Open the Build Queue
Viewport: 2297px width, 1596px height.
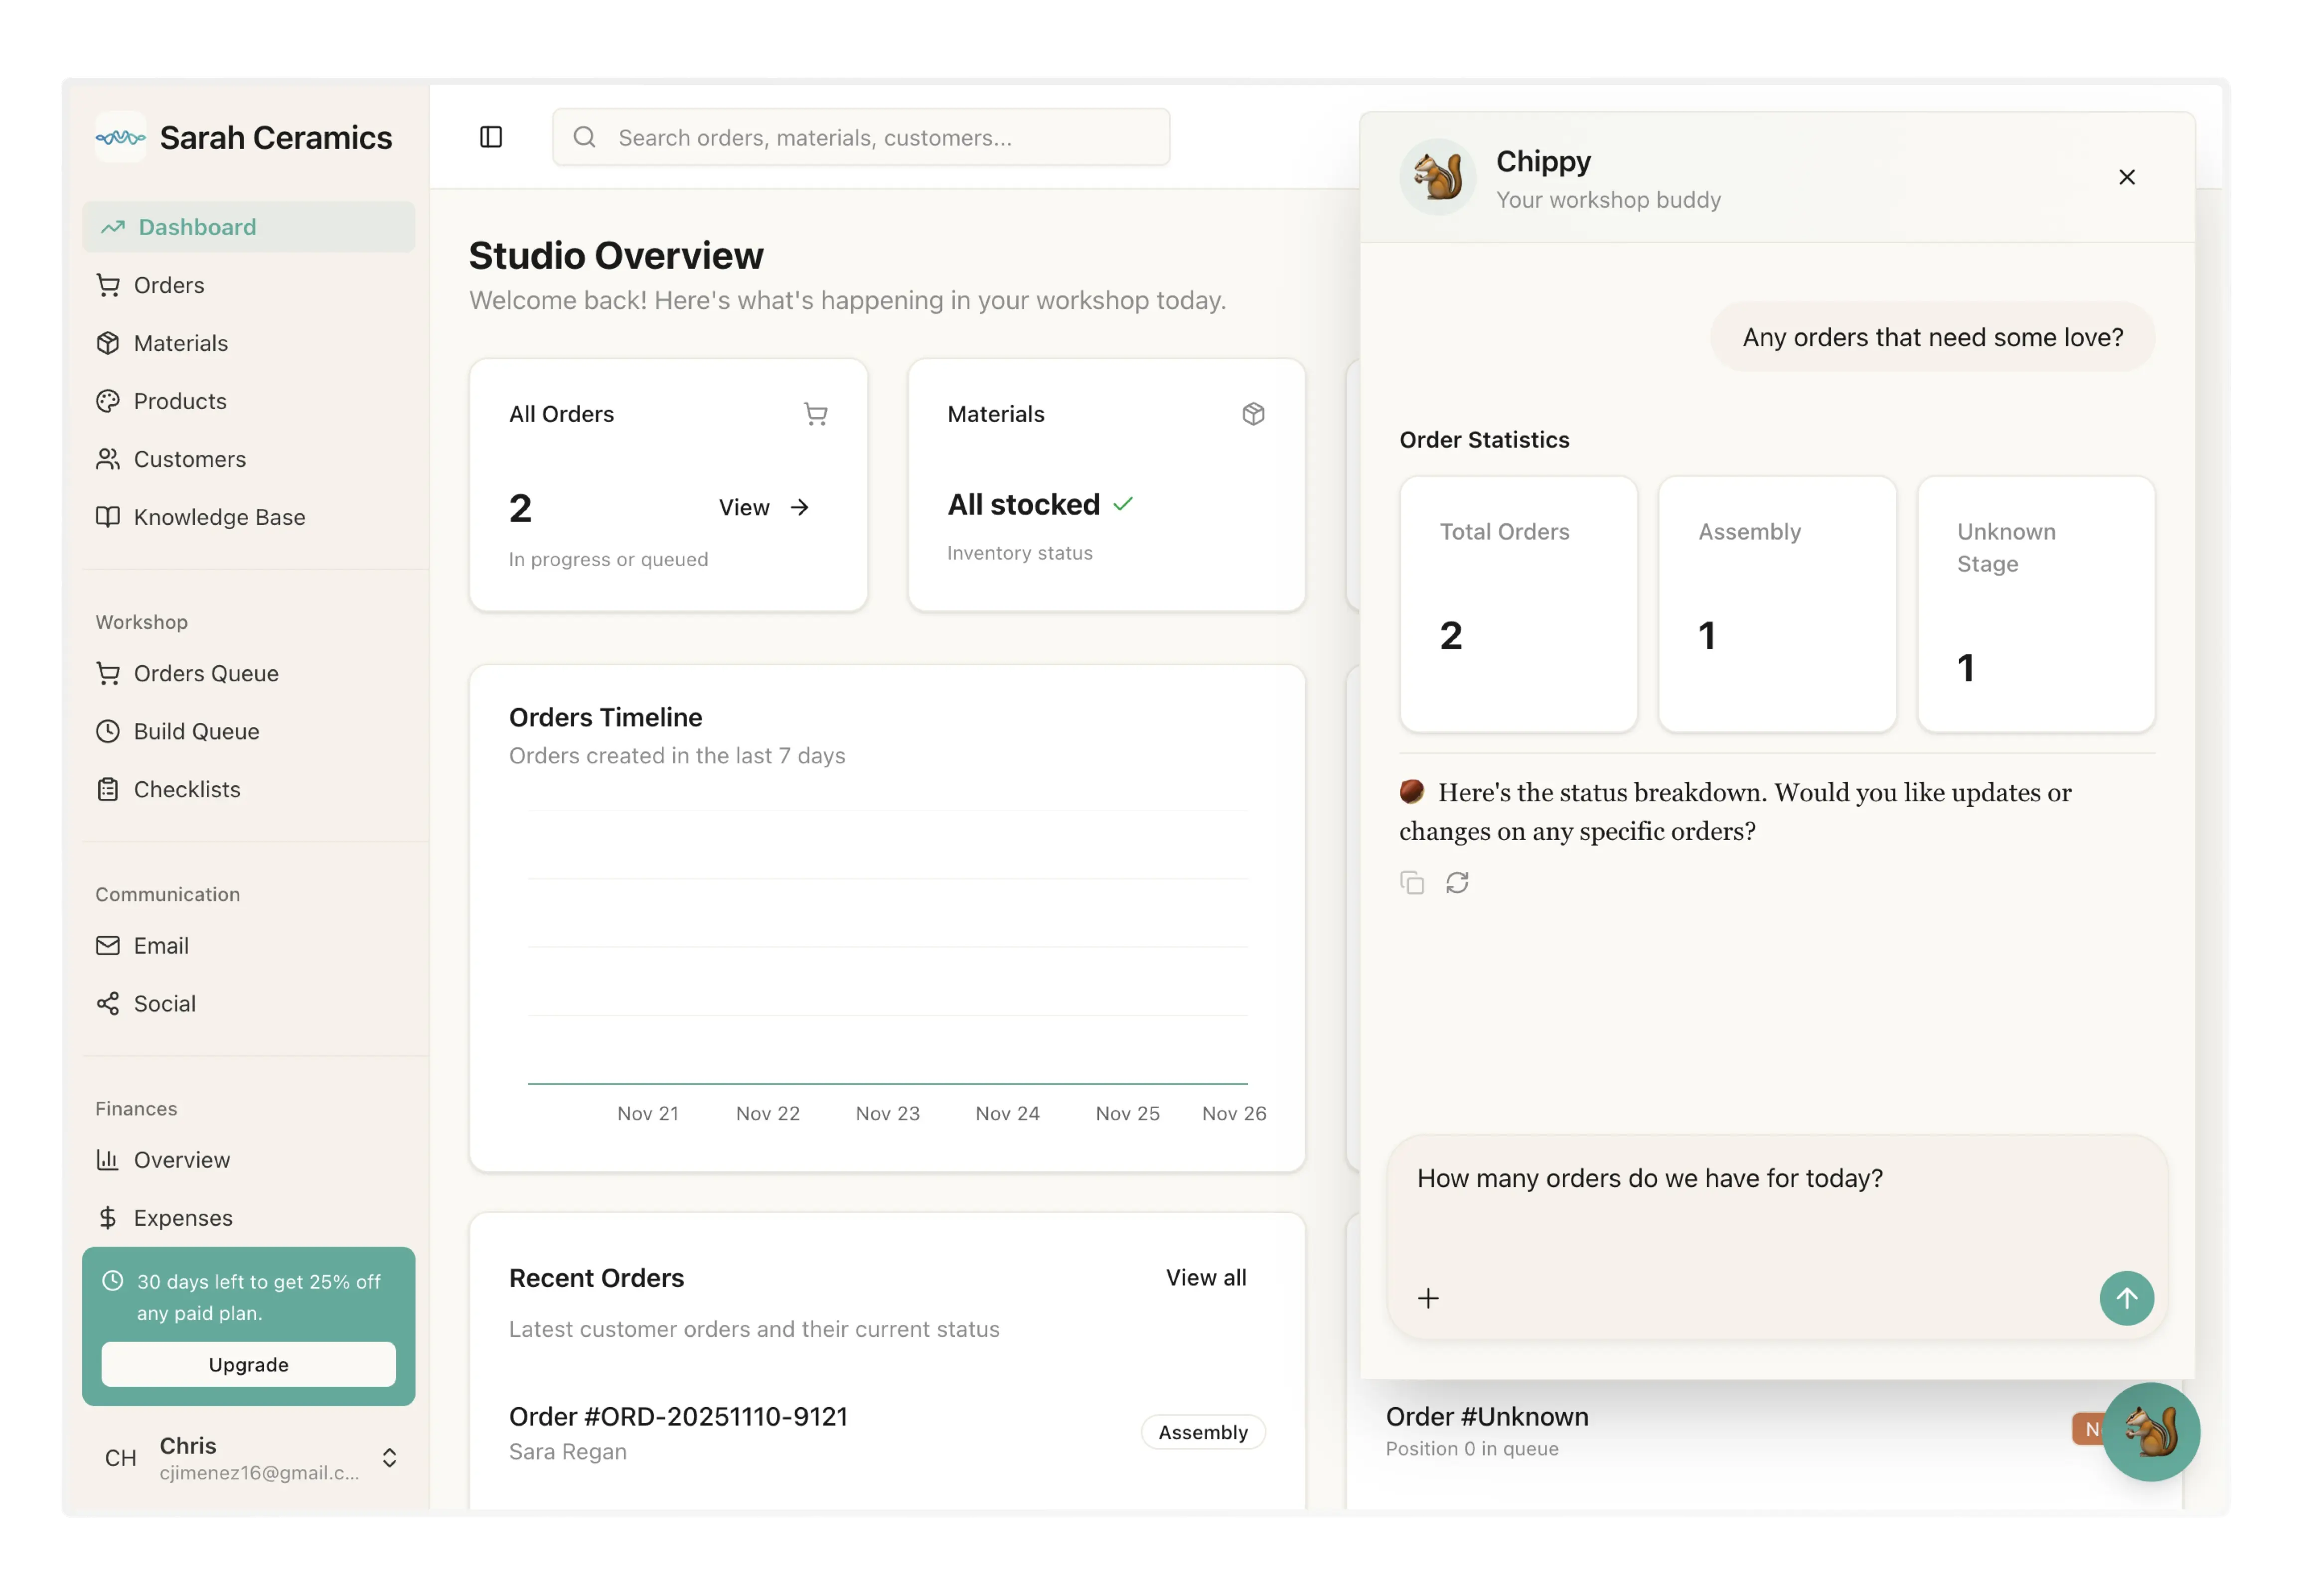[196, 731]
